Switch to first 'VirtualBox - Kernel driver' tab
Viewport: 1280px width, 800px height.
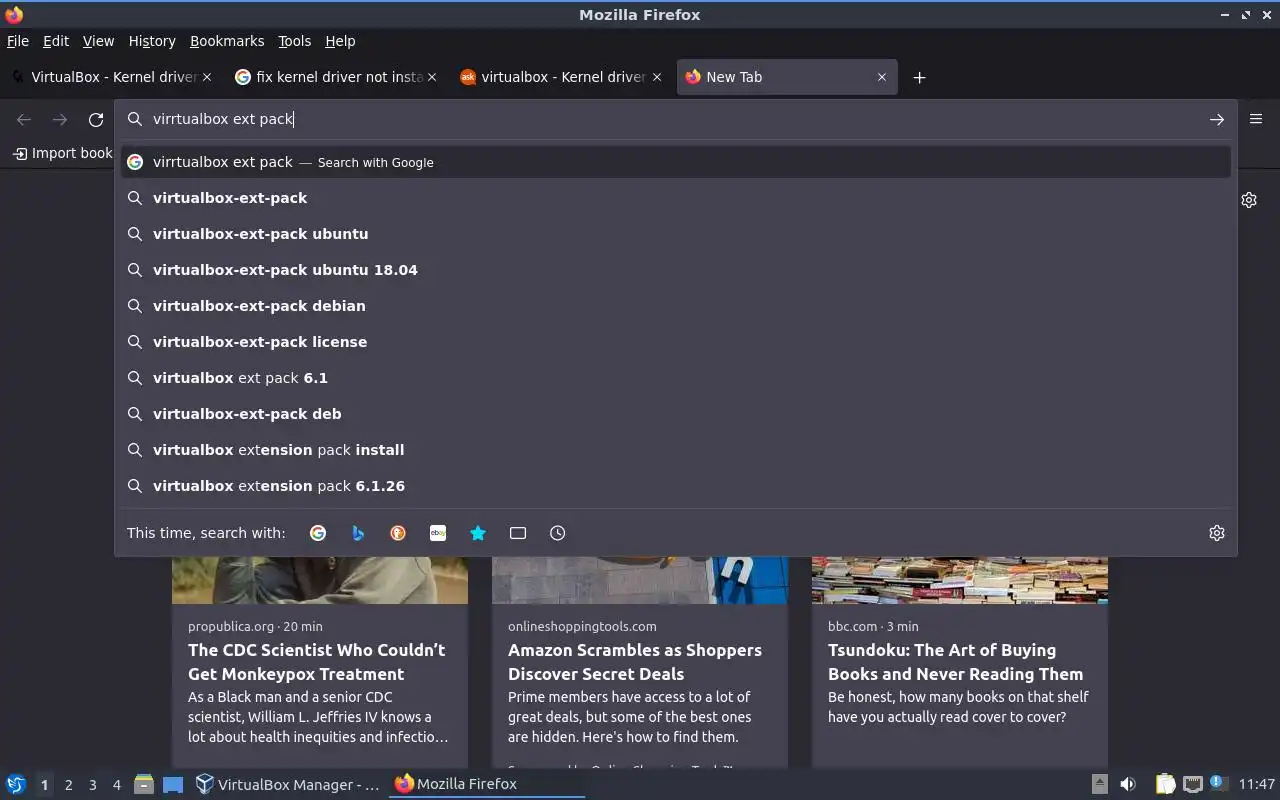pyautogui.click(x=110, y=77)
